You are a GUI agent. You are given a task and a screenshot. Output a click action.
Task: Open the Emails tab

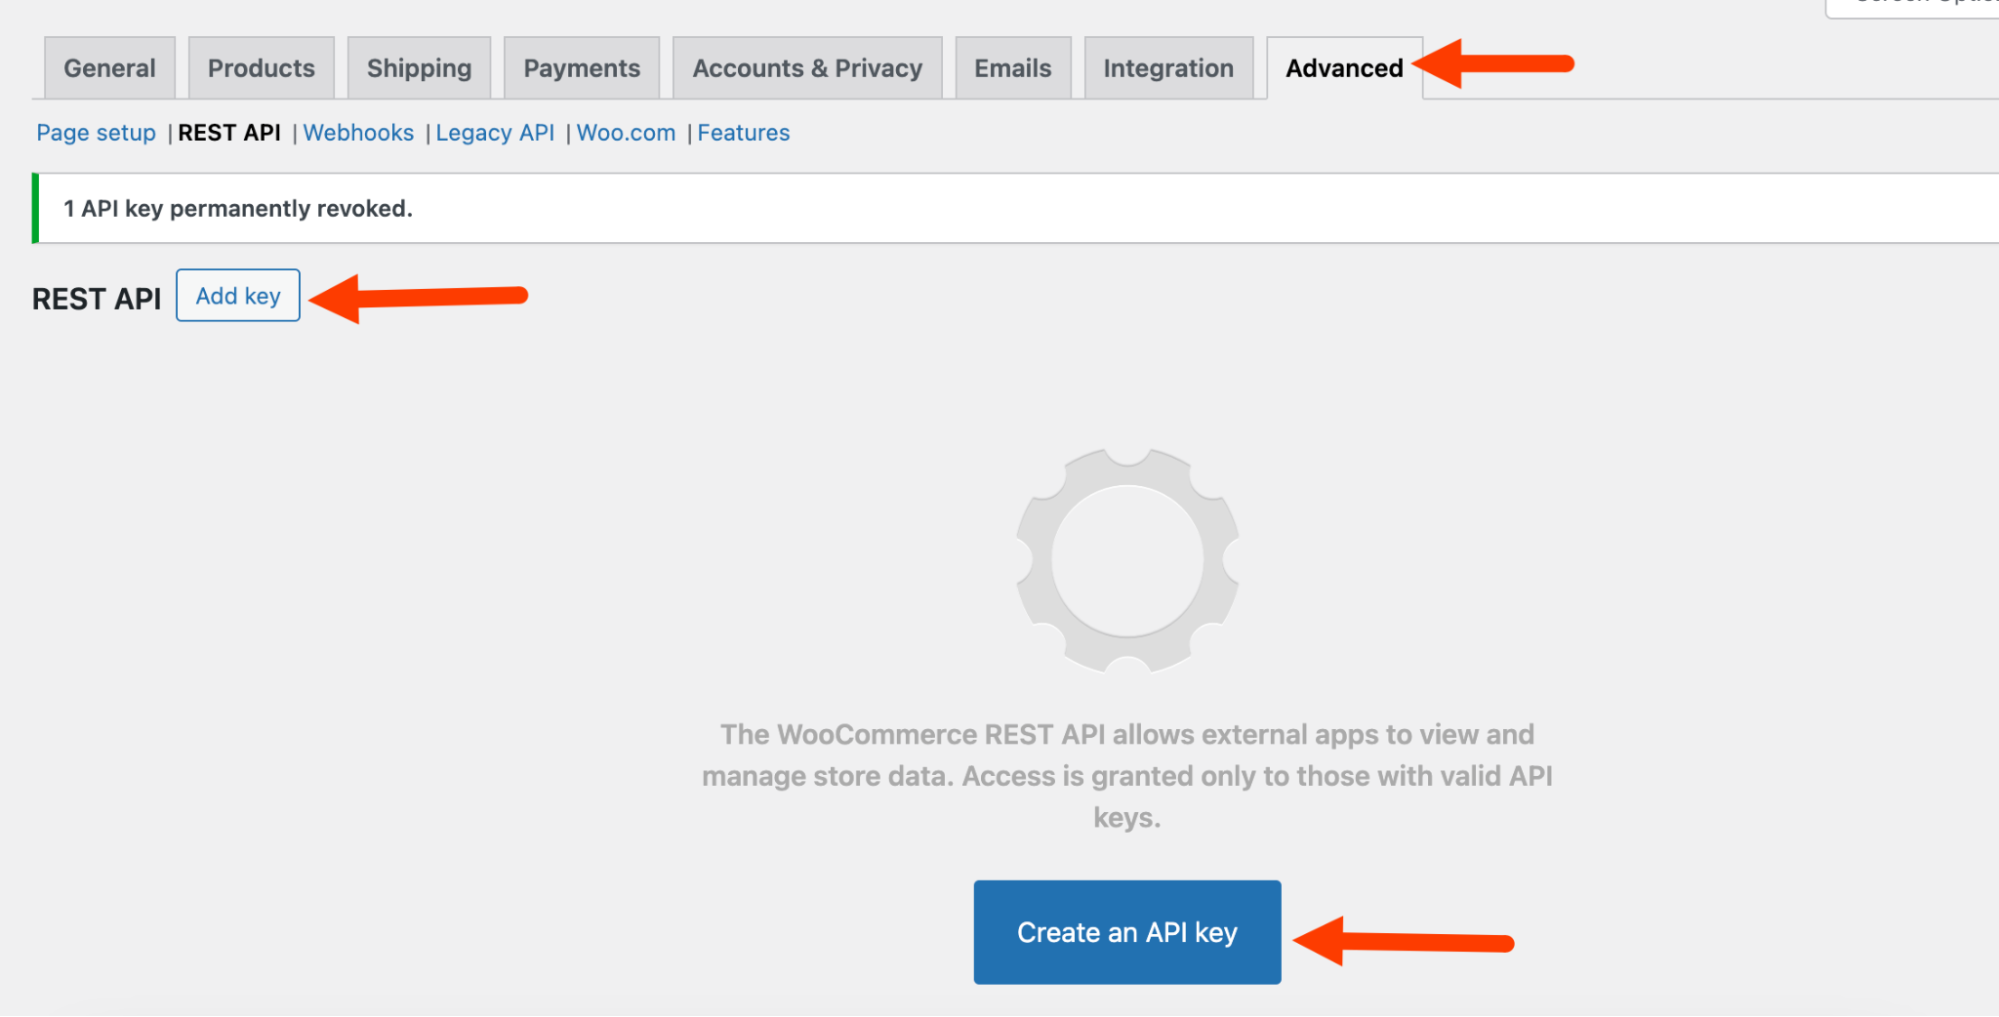(1012, 67)
